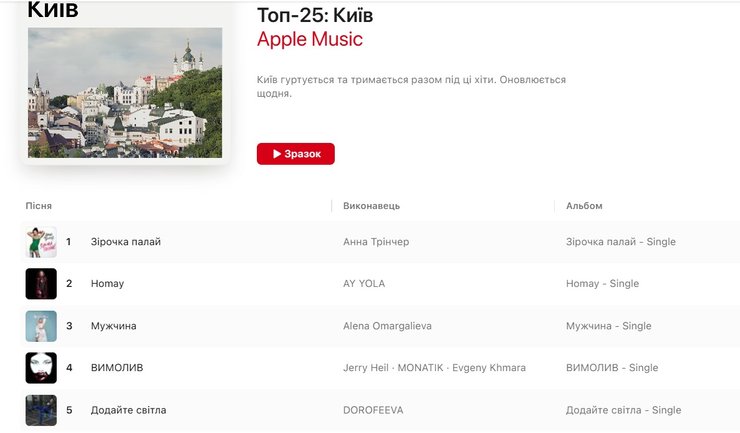Open the Apple Music curator link
The width and height of the screenshot is (740, 433).
point(309,40)
